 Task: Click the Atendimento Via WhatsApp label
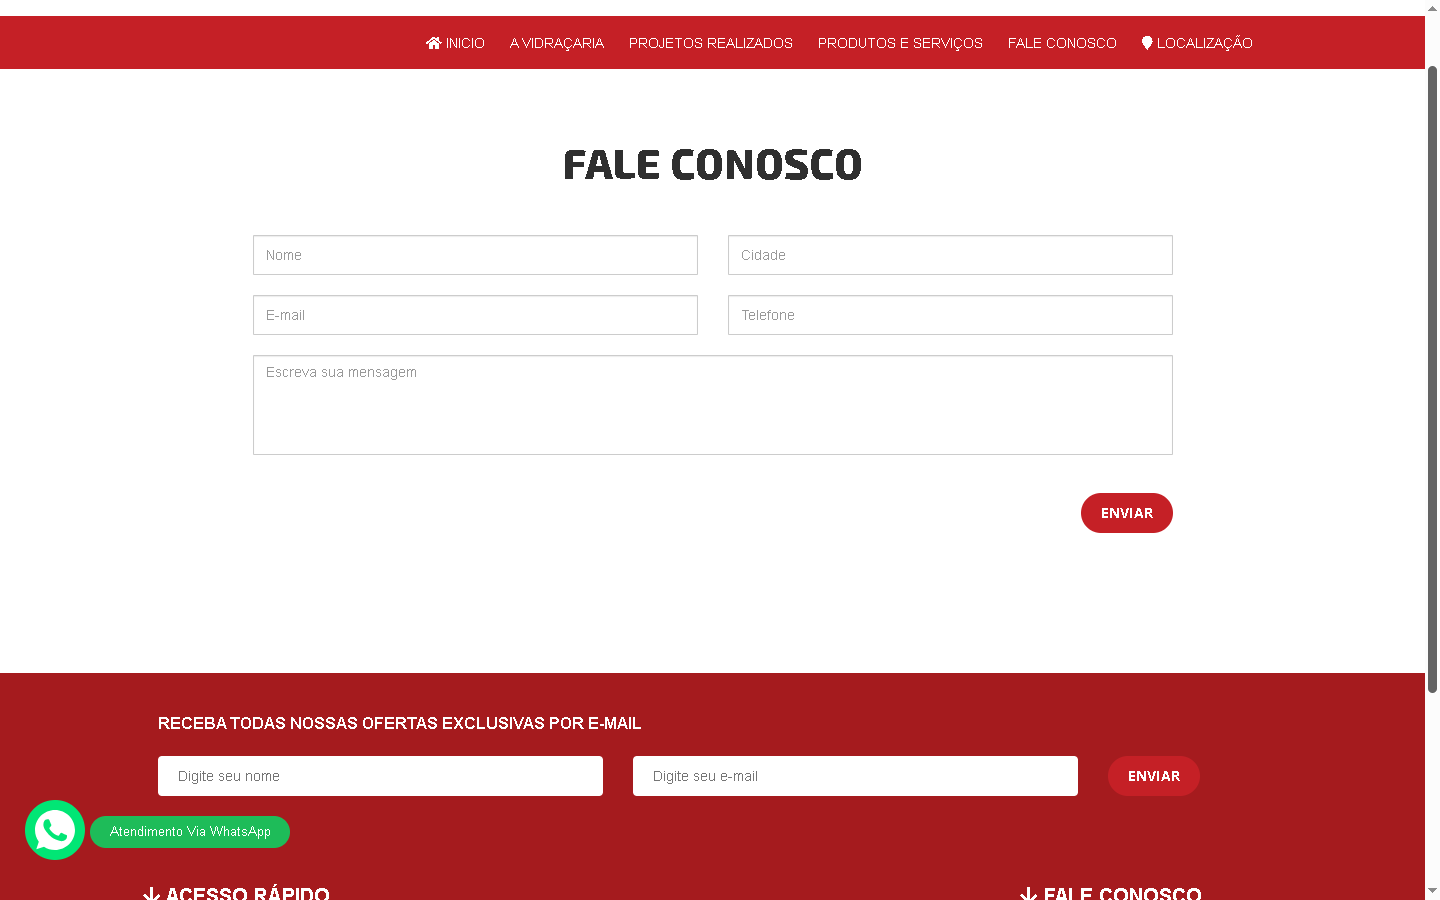(190, 832)
